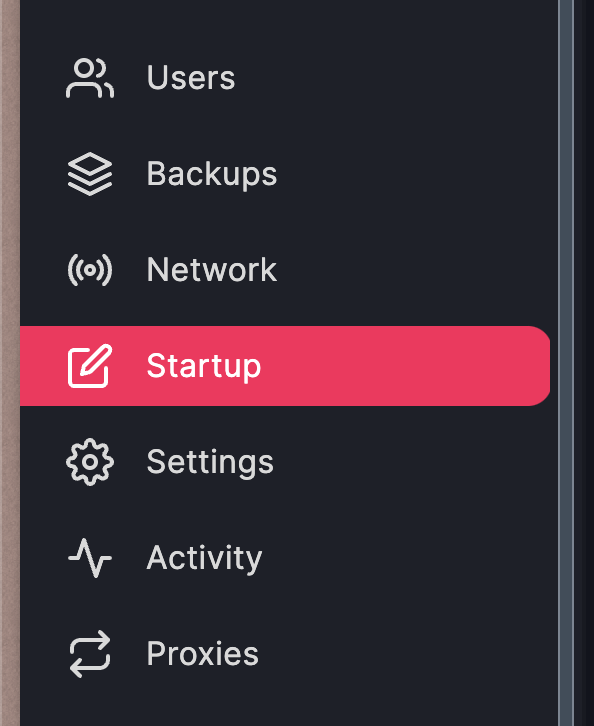Select the highlighted Startup label
Image resolution: width=594 pixels, height=726 pixels.
pos(204,366)
